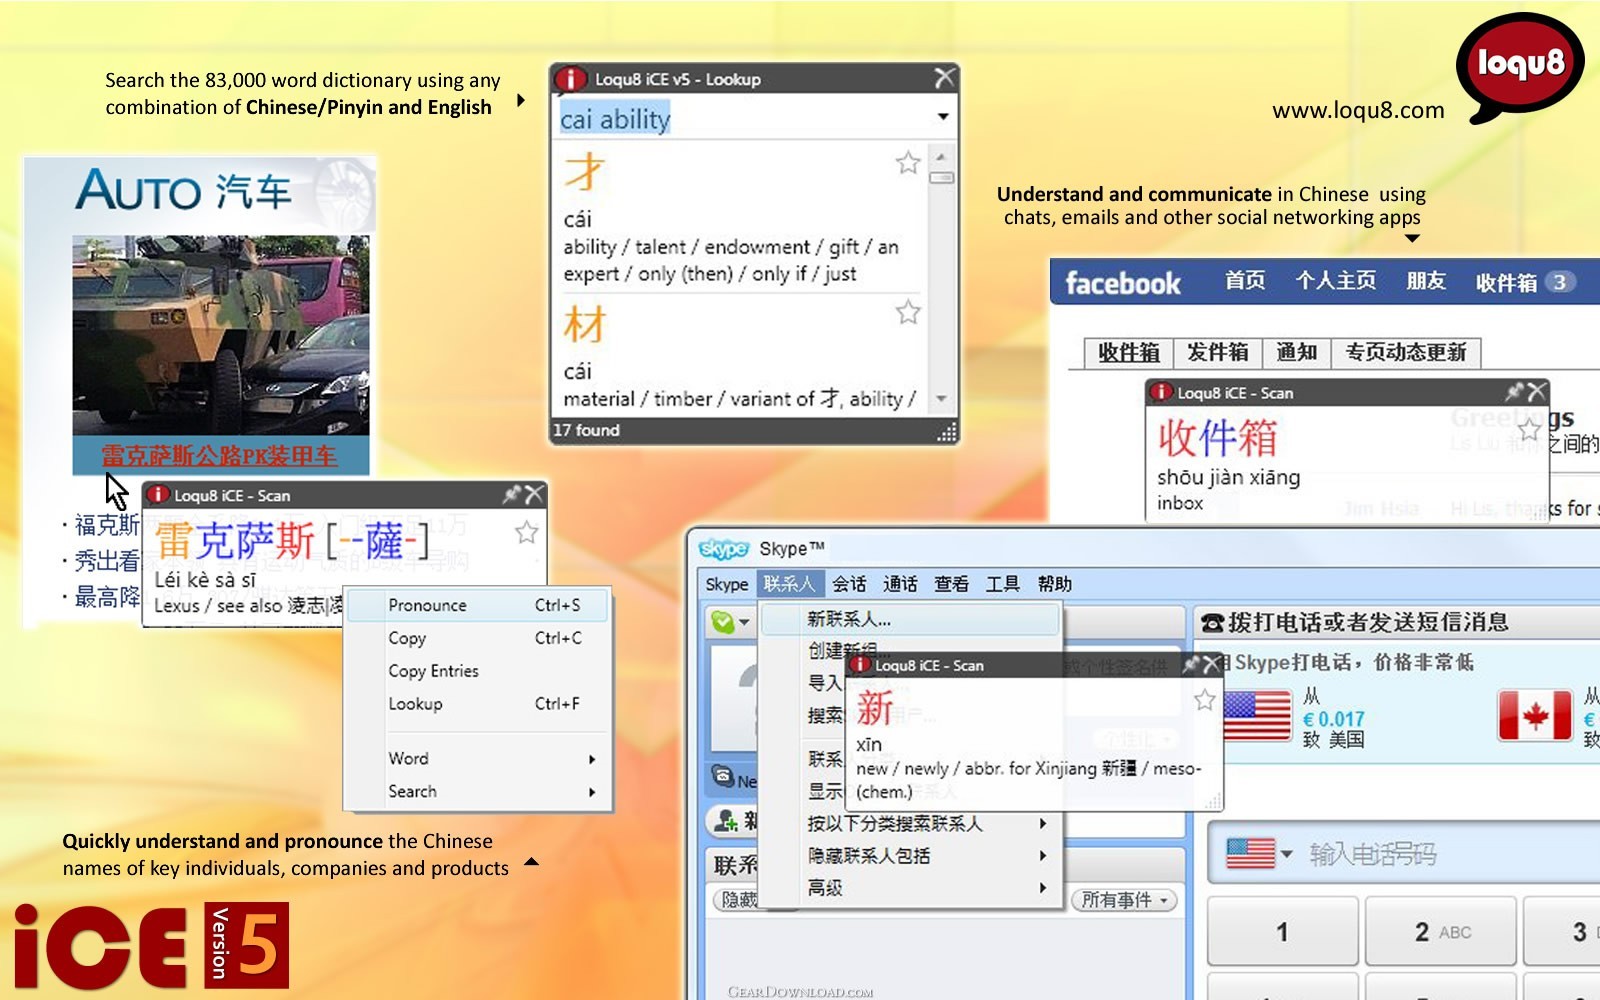Dial keypad button 2 ABC
The width and height of the screenshot is (1600, 1000).
tap(1441, 932)
